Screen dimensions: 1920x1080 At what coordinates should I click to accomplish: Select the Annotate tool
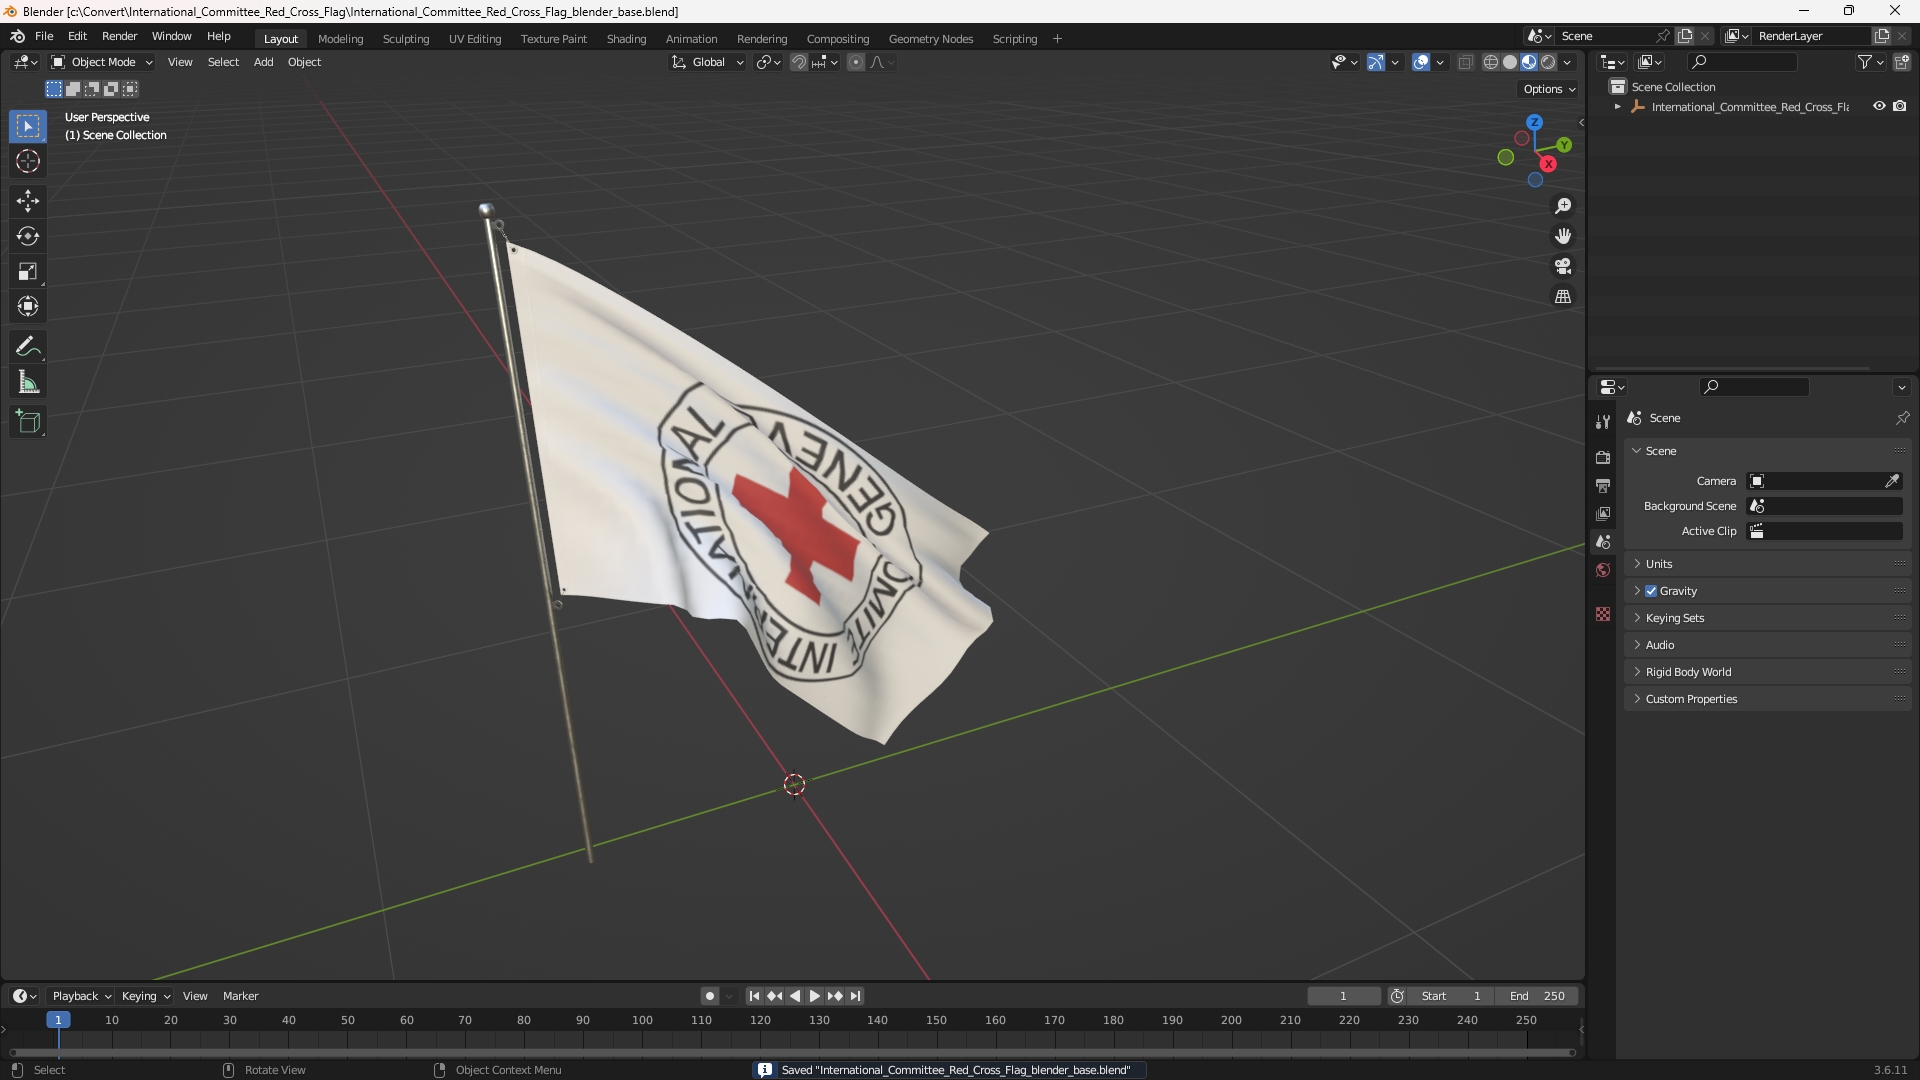(28, 347)
